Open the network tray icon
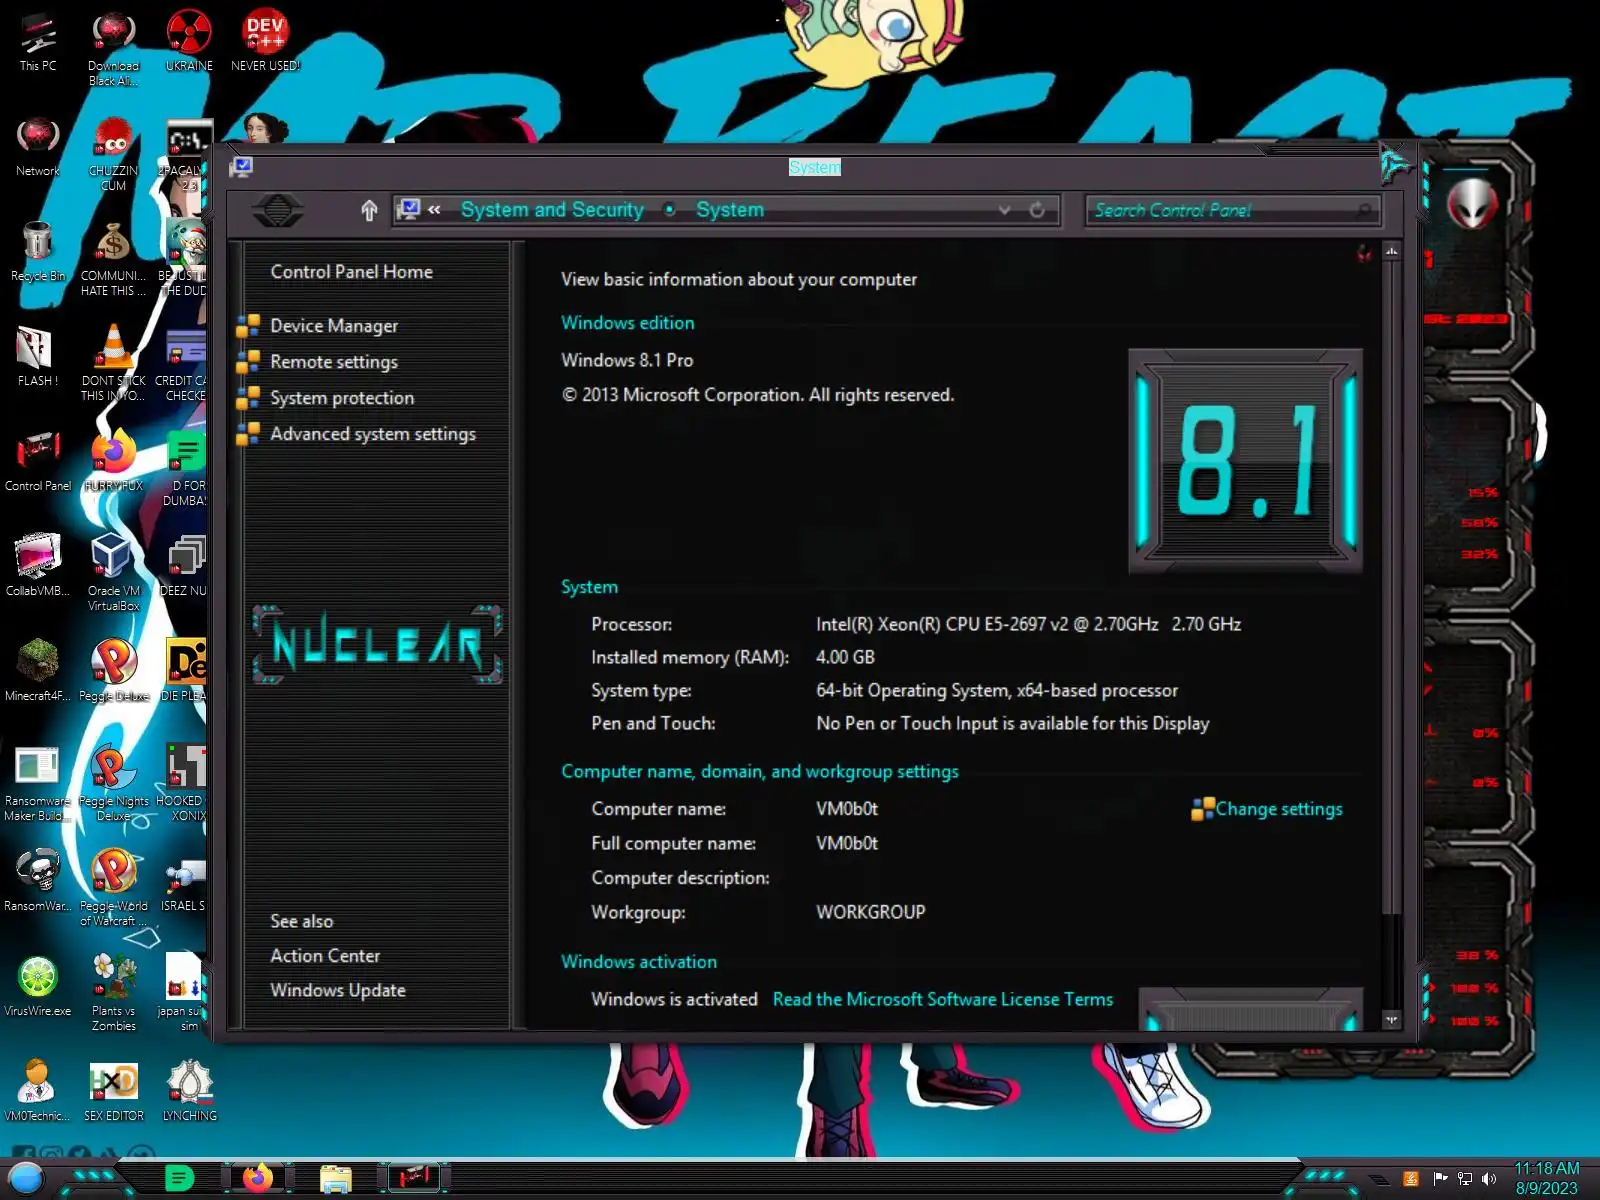 pyautogui.click(x=1465, y=1179)
